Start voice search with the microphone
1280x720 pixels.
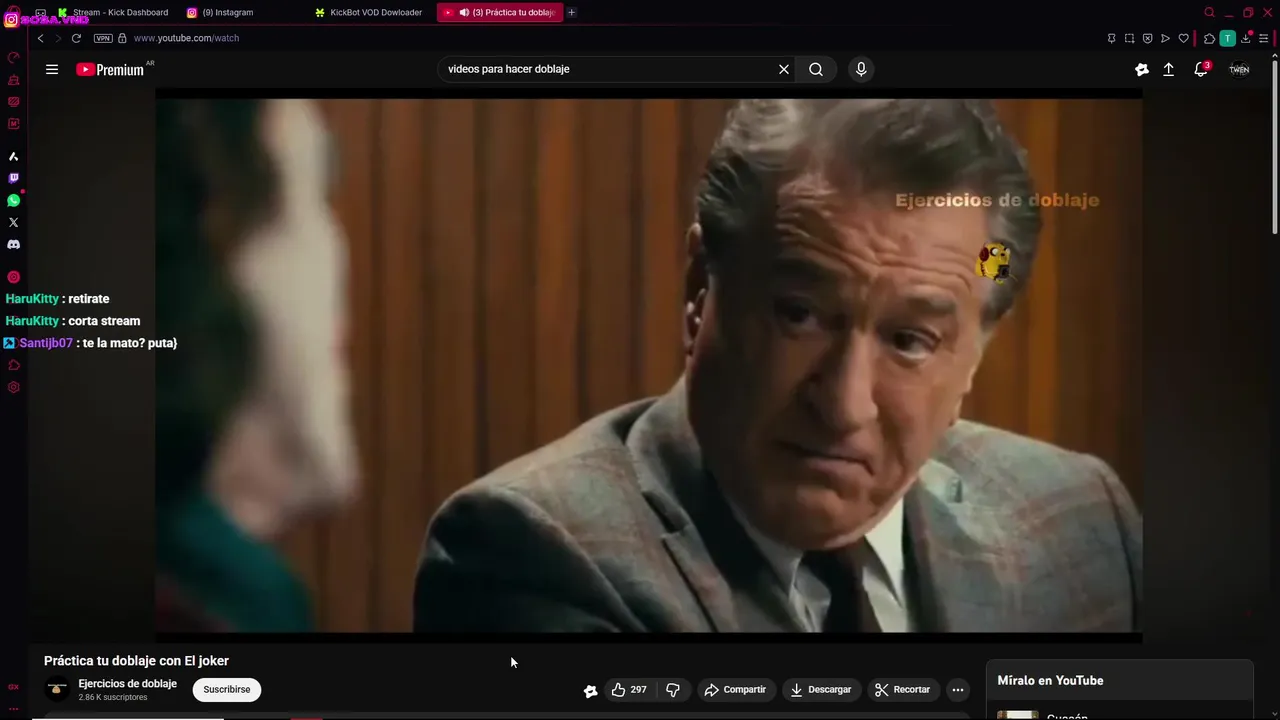(x=861, y=69)
